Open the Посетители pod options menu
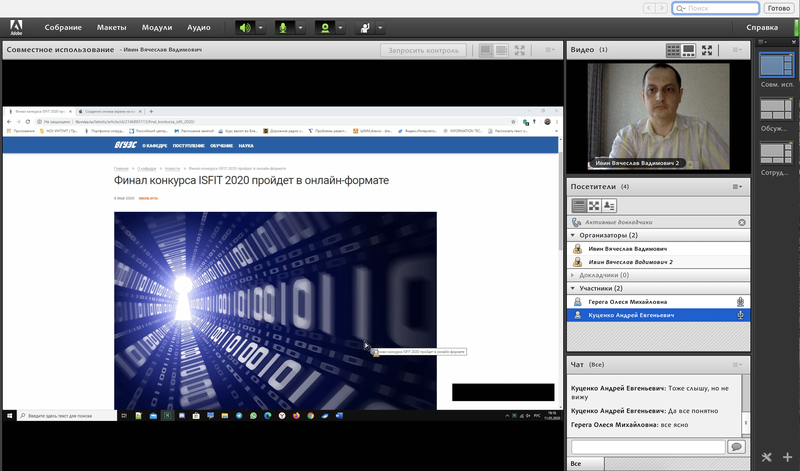This screenshot has height=471, width=800. [738, 186]
